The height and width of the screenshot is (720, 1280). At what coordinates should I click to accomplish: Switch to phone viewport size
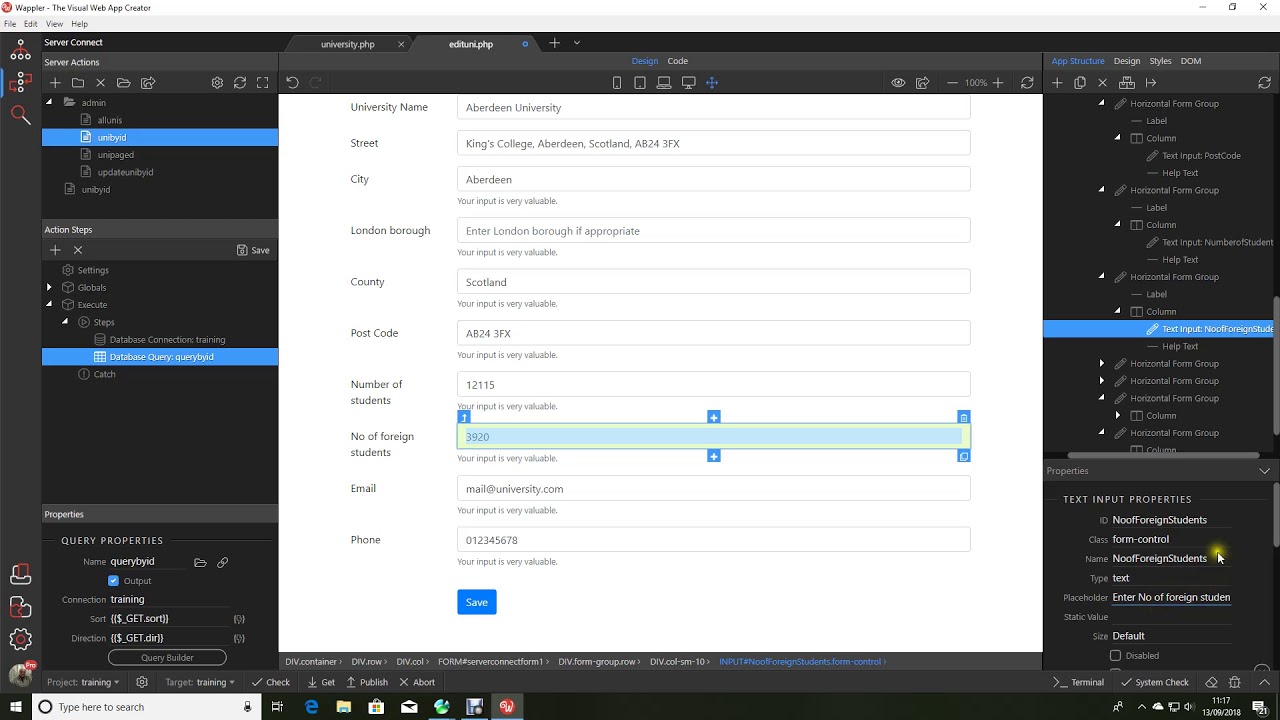pyautogui.click(x=617, y=83)
